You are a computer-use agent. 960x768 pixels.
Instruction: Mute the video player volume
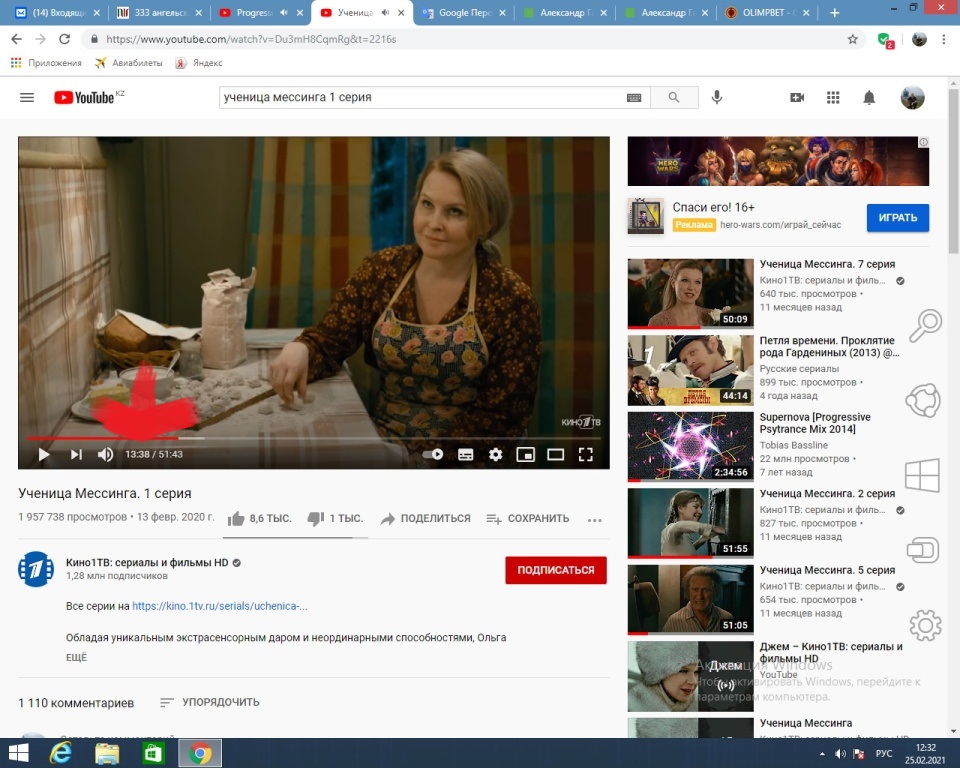point(105,454)
